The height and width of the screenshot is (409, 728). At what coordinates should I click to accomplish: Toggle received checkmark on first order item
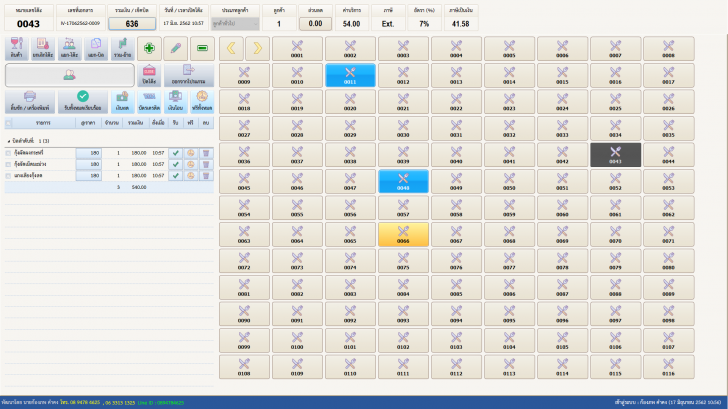(175, 153)
